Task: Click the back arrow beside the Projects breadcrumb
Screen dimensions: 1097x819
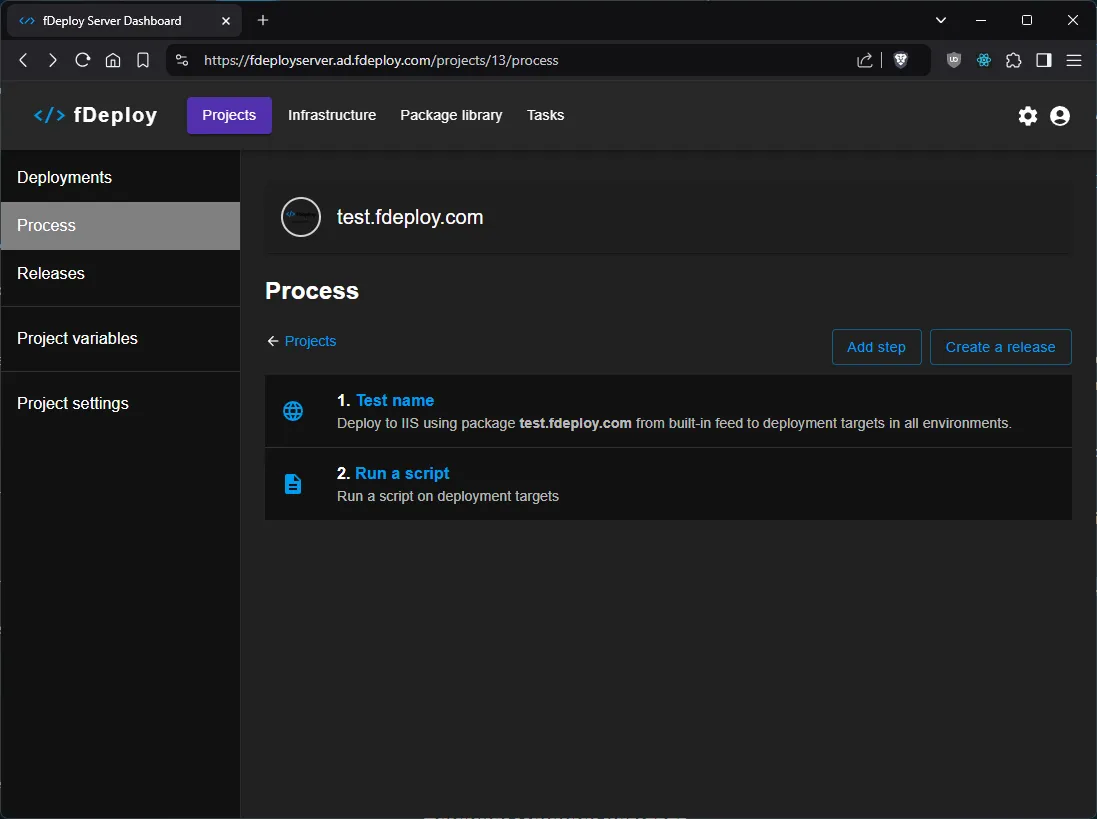Action: coord(271,341)
